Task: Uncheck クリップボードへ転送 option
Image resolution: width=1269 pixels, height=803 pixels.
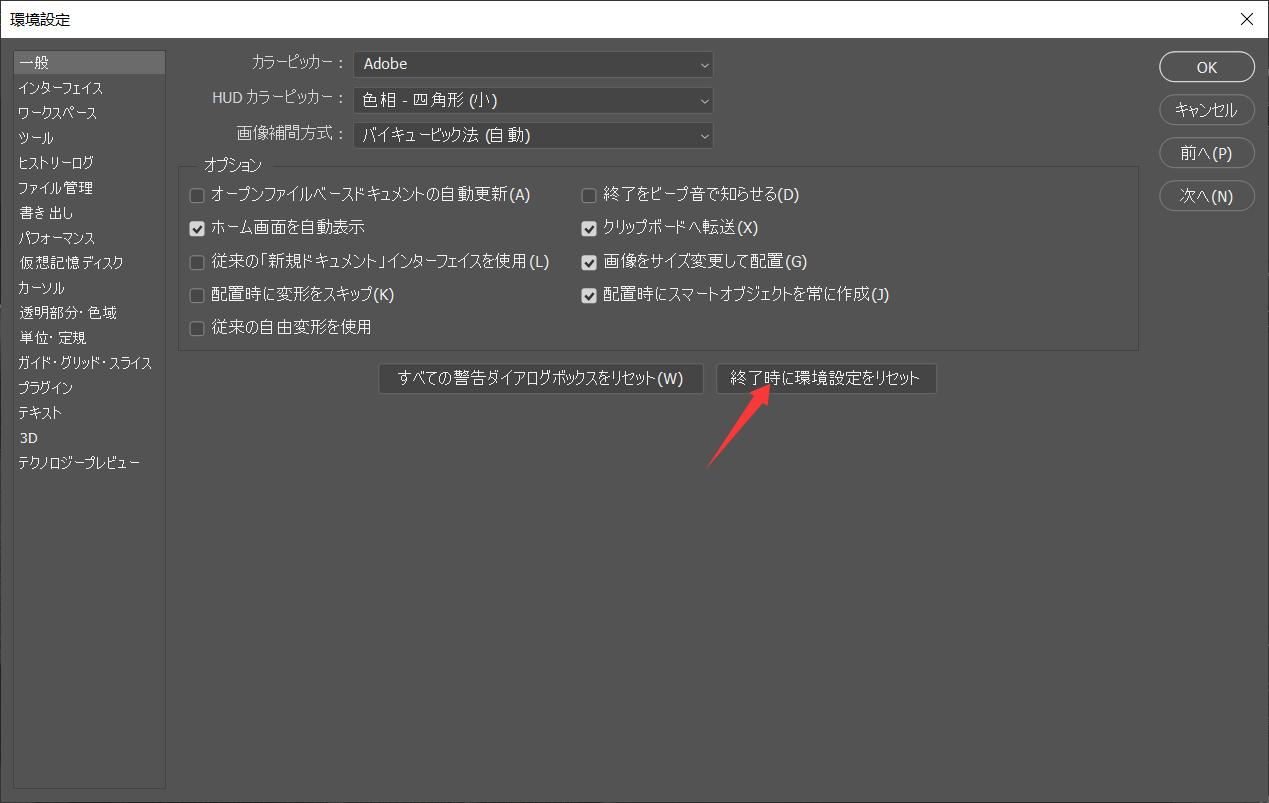Action: point(589,228)
